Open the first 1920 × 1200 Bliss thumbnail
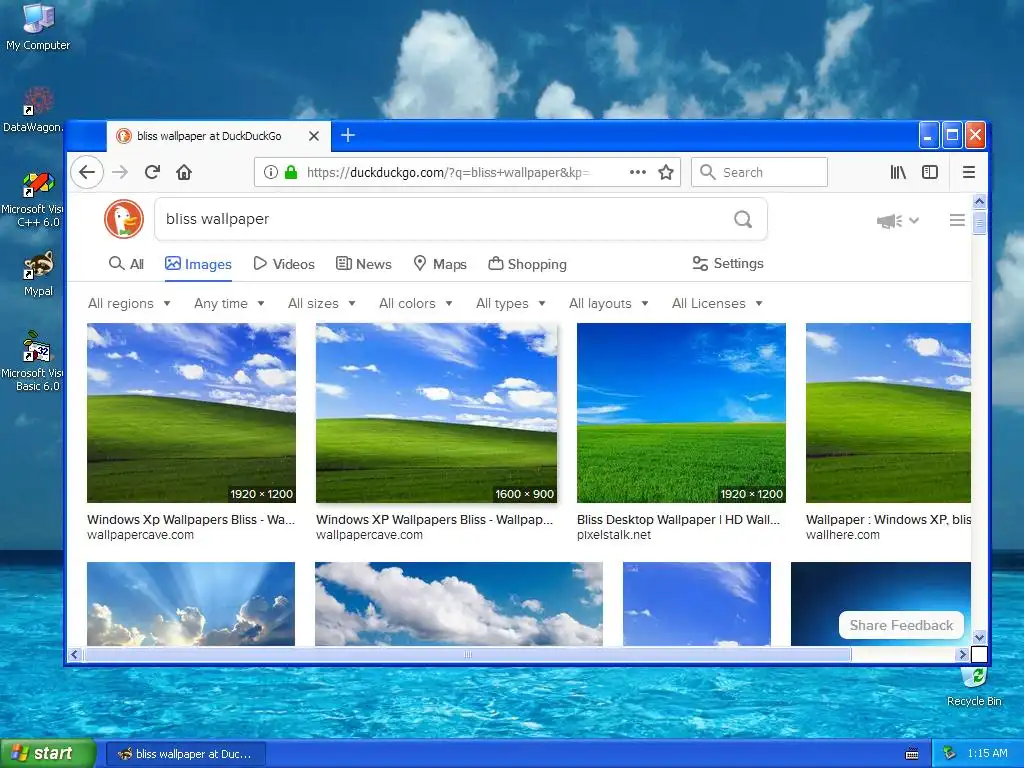The image size is (1024, 768). 191,413
